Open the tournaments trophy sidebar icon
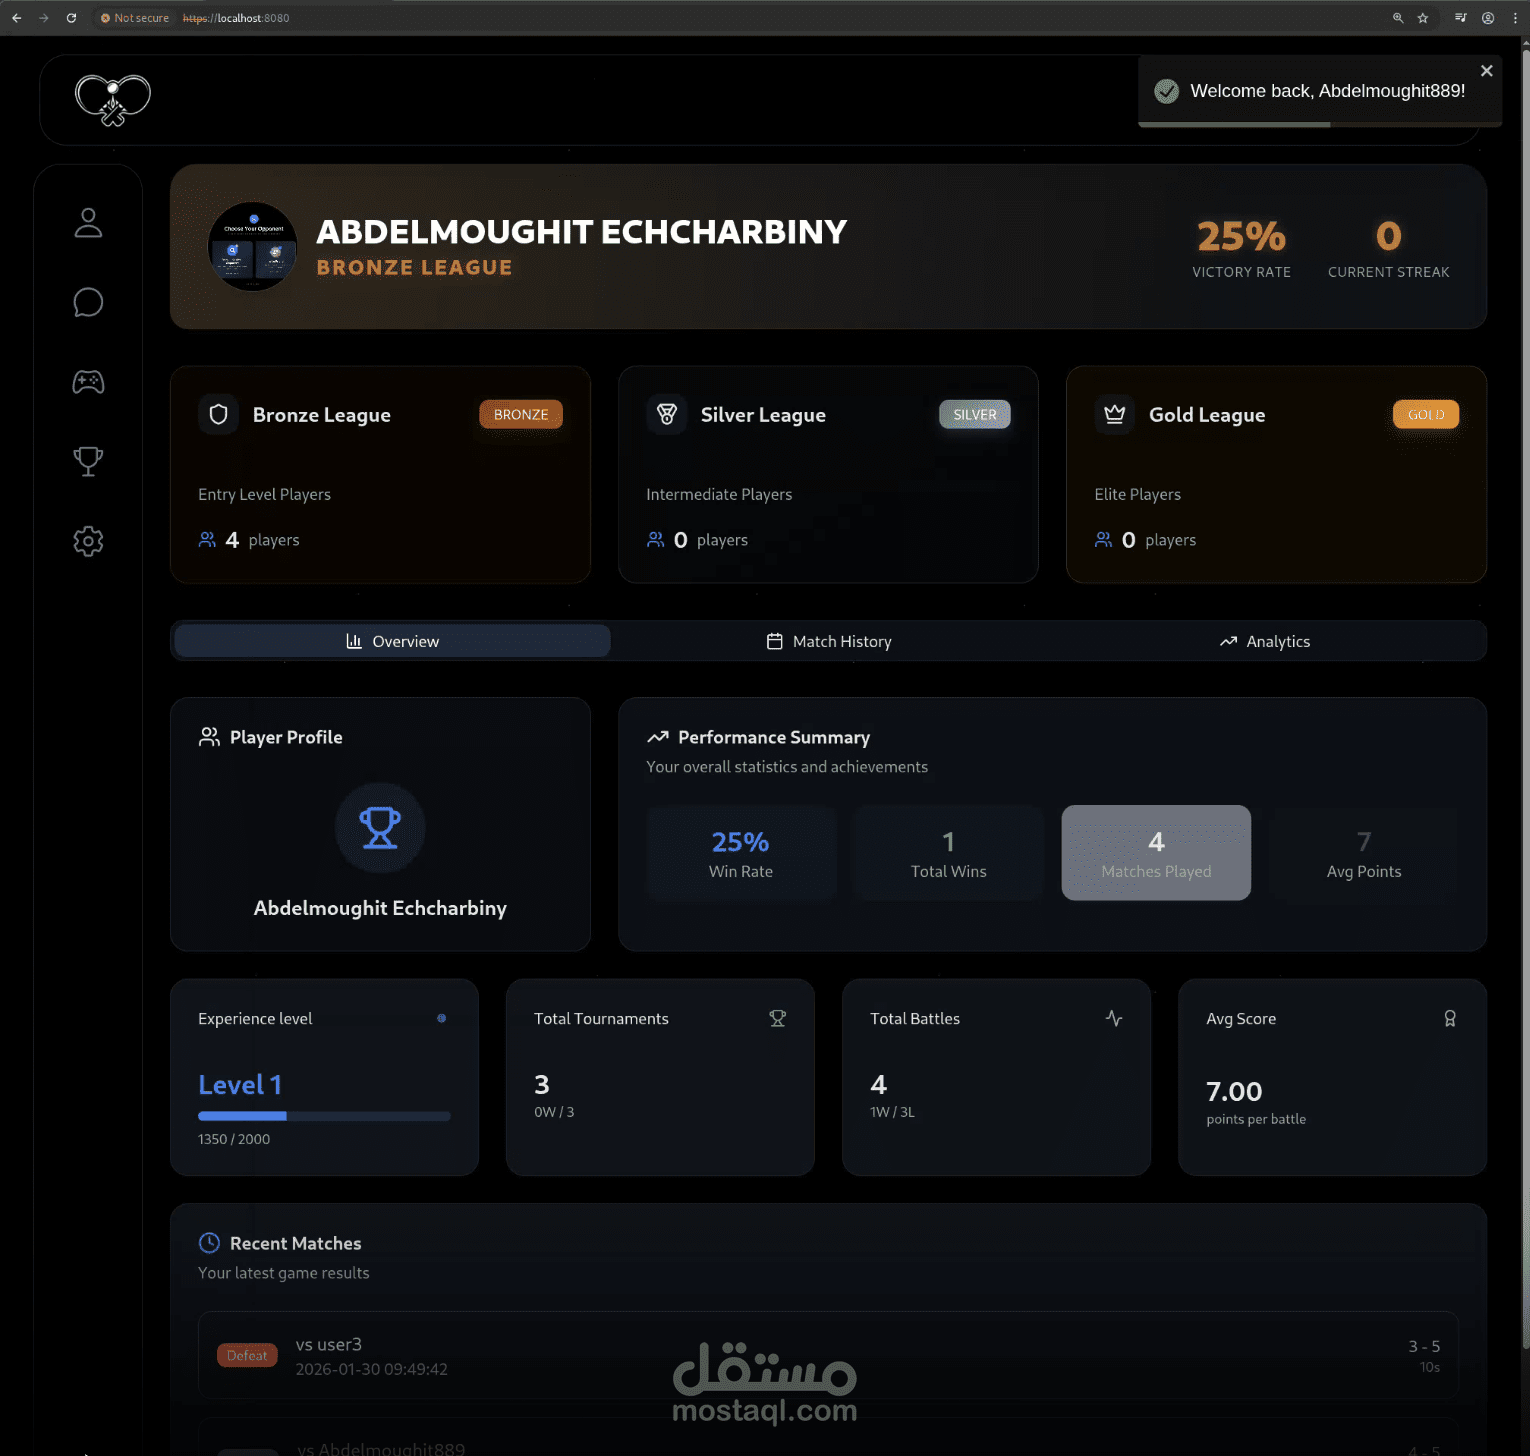Screen dimensions: 1530x1456 [x=88, y=461]
